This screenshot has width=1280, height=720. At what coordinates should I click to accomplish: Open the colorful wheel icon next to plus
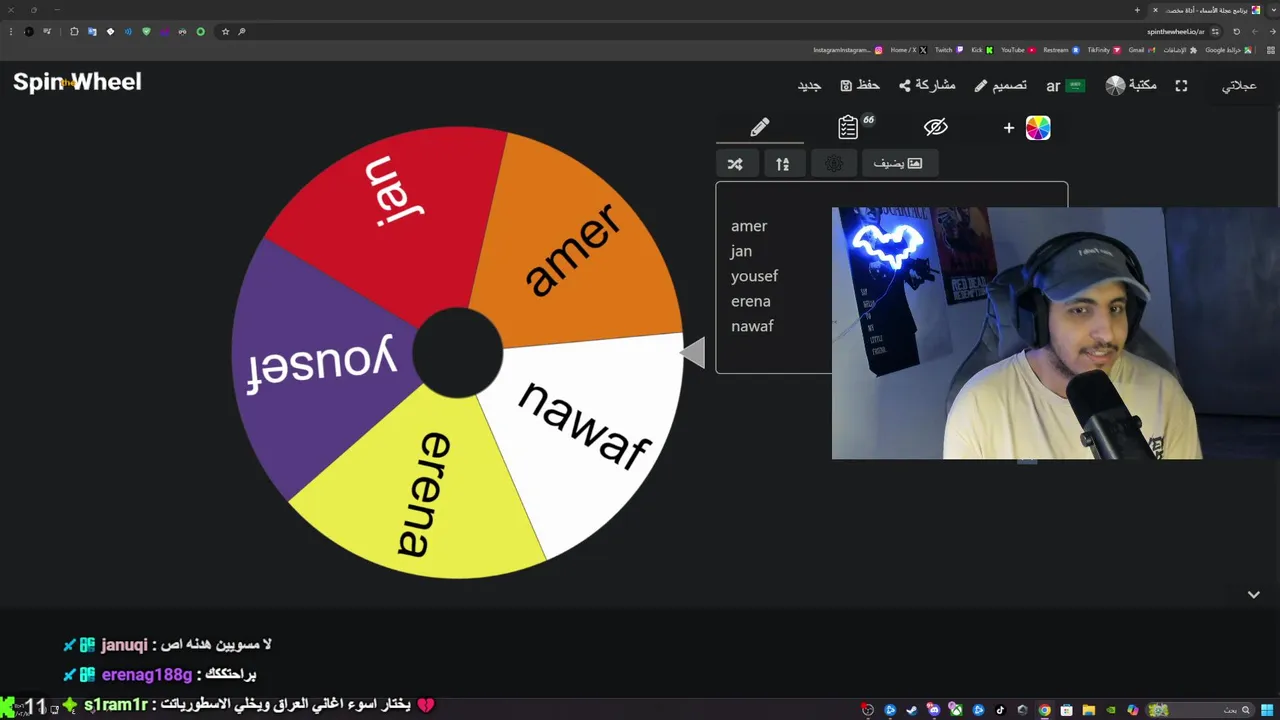click(1038, 128)
